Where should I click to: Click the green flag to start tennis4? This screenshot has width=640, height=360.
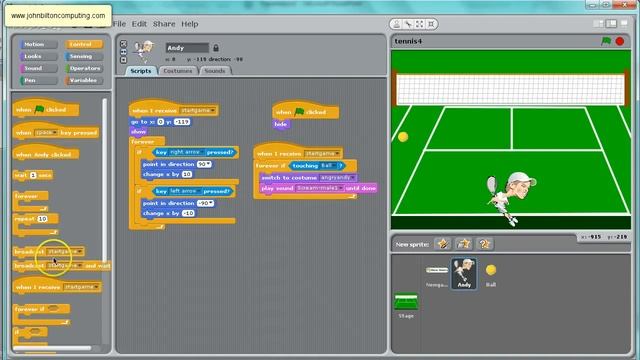click(x=606, y=41)
